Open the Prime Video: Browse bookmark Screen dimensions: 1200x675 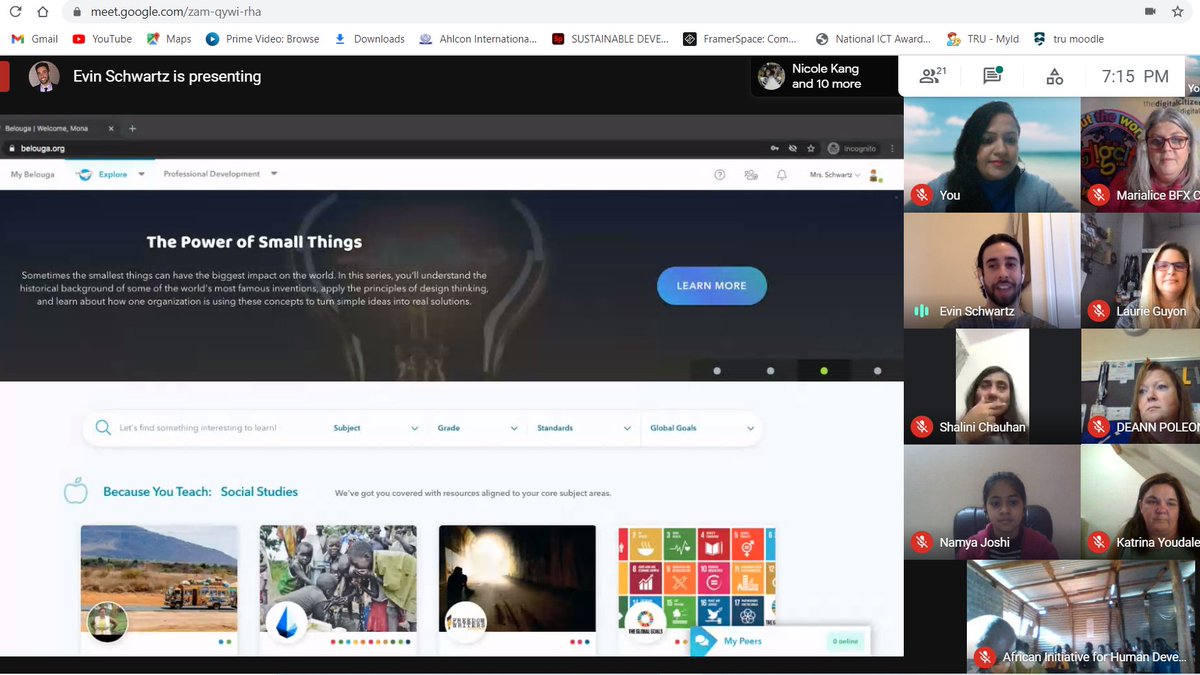pos(262,39)
